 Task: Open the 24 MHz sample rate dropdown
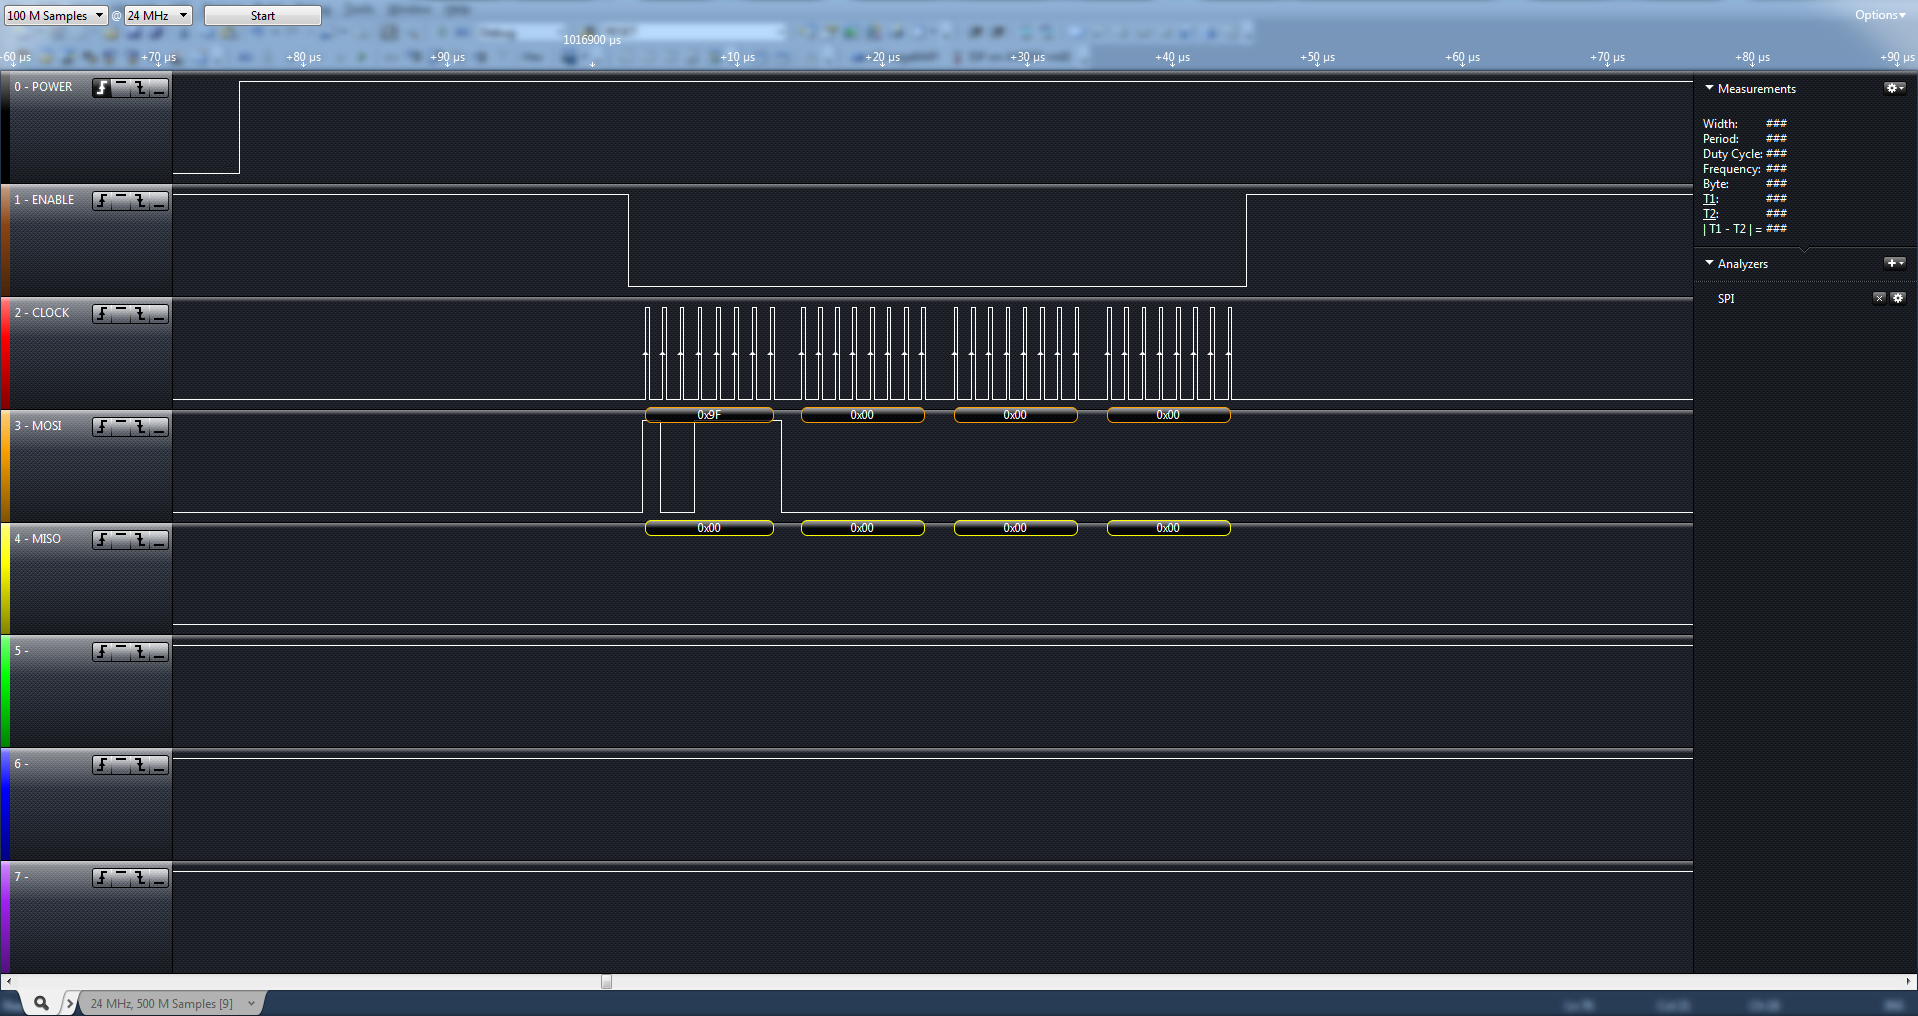157,15
